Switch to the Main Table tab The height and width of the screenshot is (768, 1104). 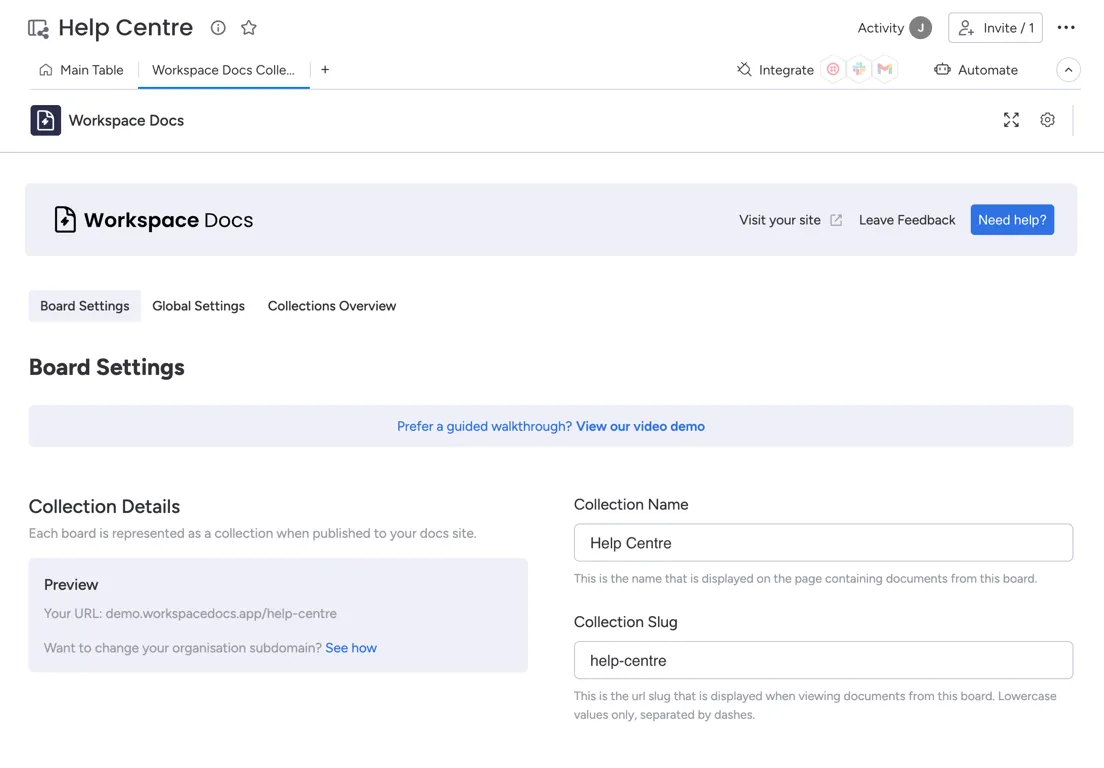click(x=81, y=70)
